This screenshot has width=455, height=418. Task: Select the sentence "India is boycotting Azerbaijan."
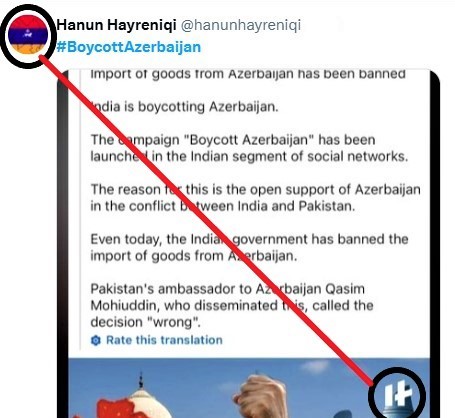coord(184,107)
